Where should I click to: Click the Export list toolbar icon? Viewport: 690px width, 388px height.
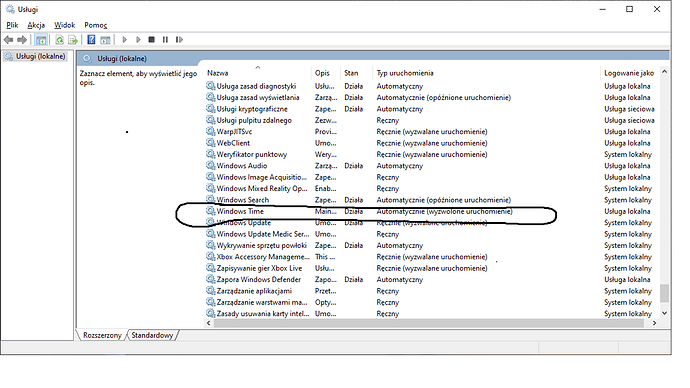[73, 40]
